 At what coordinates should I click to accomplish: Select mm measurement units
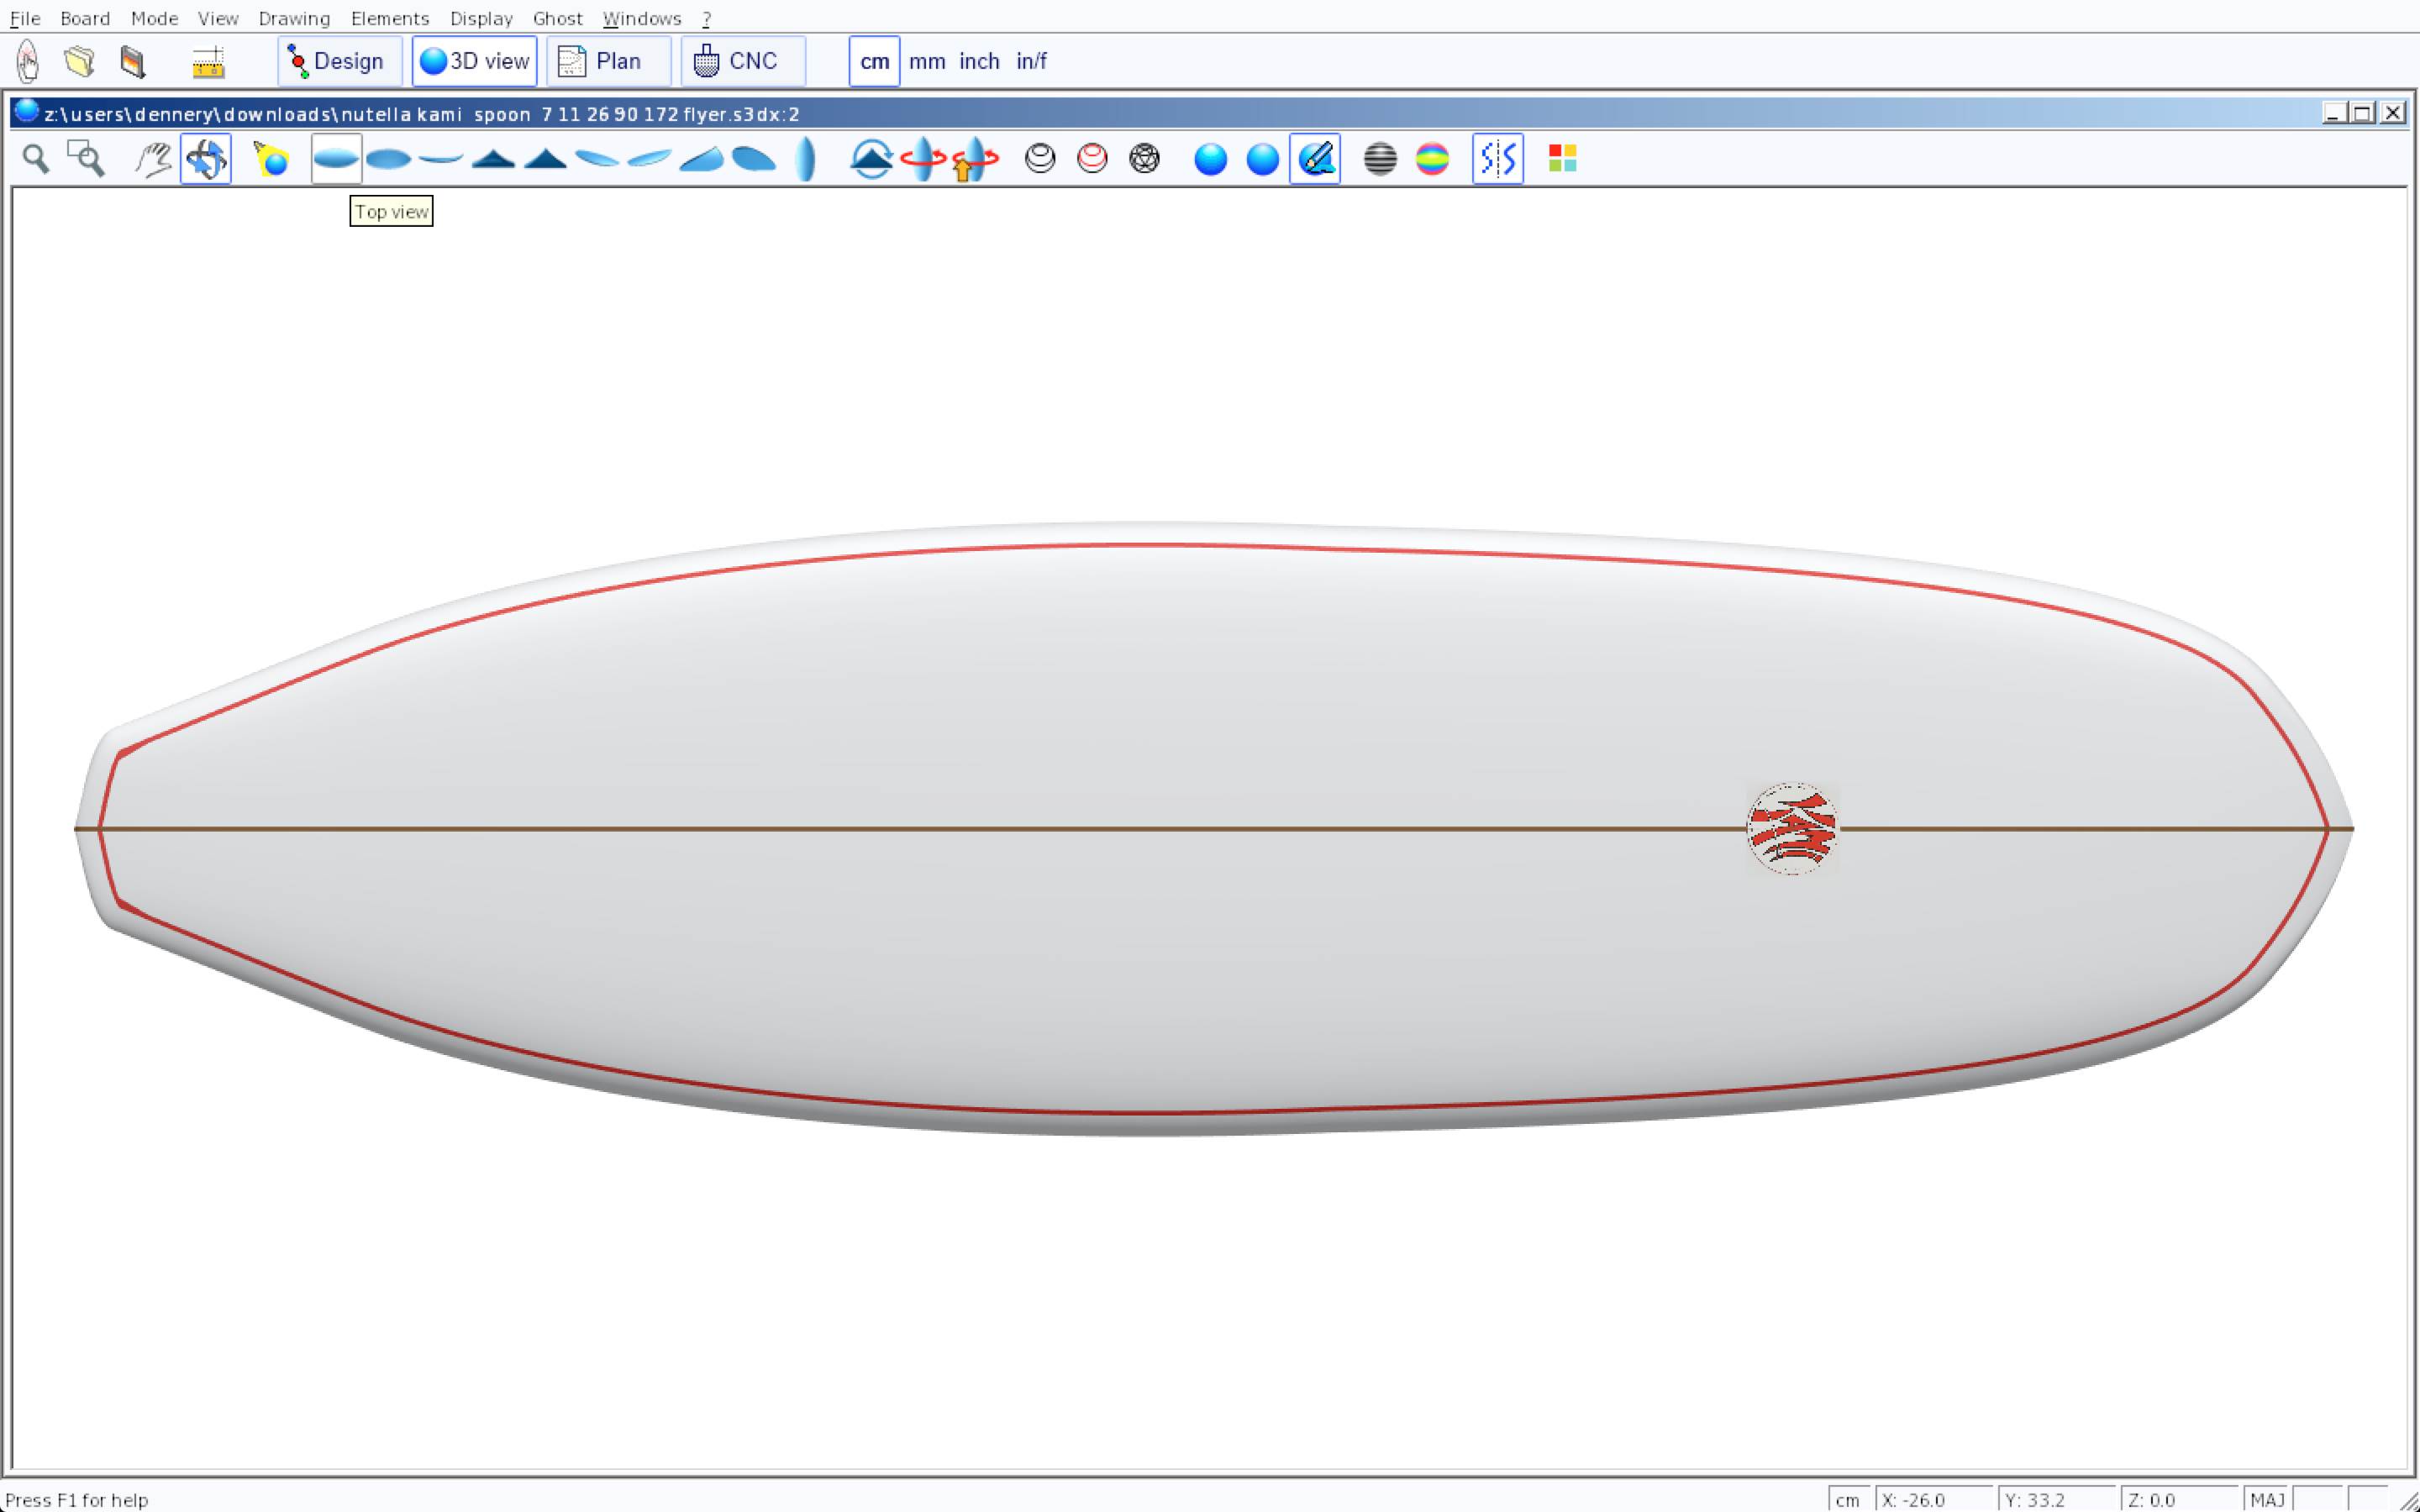tap(927, 61)
